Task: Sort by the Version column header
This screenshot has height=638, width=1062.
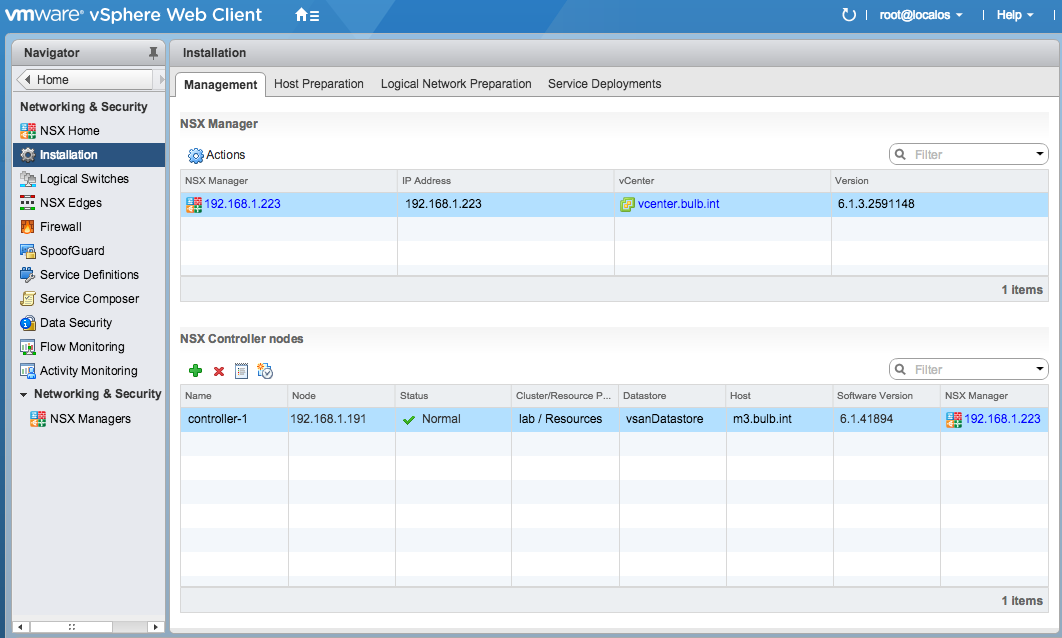Action: pyautogui.click(x=939, y=181)
